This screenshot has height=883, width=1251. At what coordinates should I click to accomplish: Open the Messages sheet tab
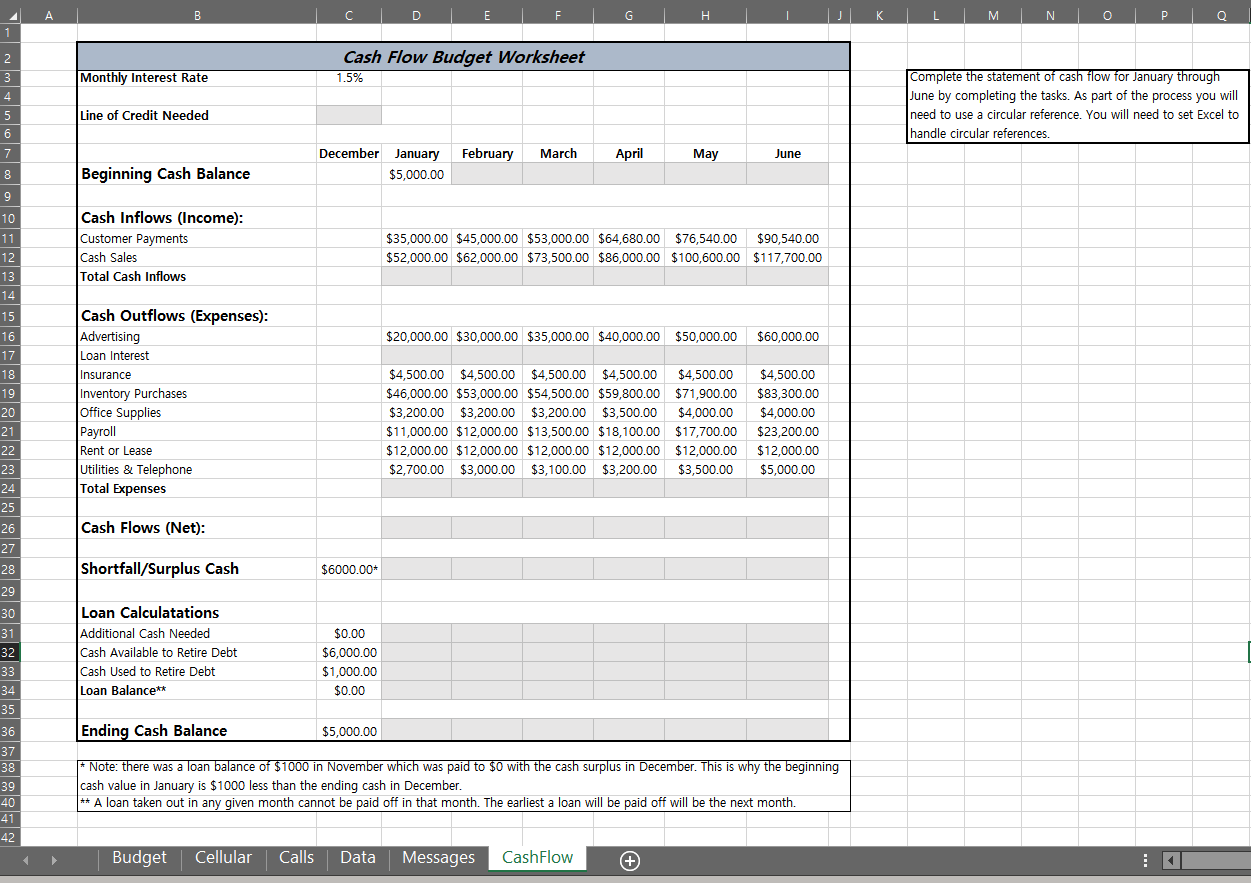click(438, 858)
